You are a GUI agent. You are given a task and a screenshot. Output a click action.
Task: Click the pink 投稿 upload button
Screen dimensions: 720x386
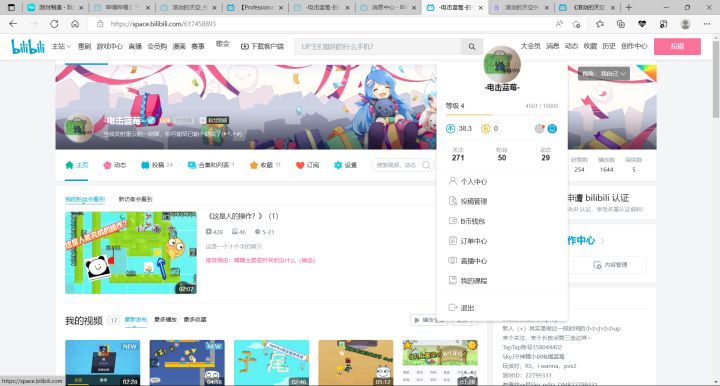(x=677, y=46)
